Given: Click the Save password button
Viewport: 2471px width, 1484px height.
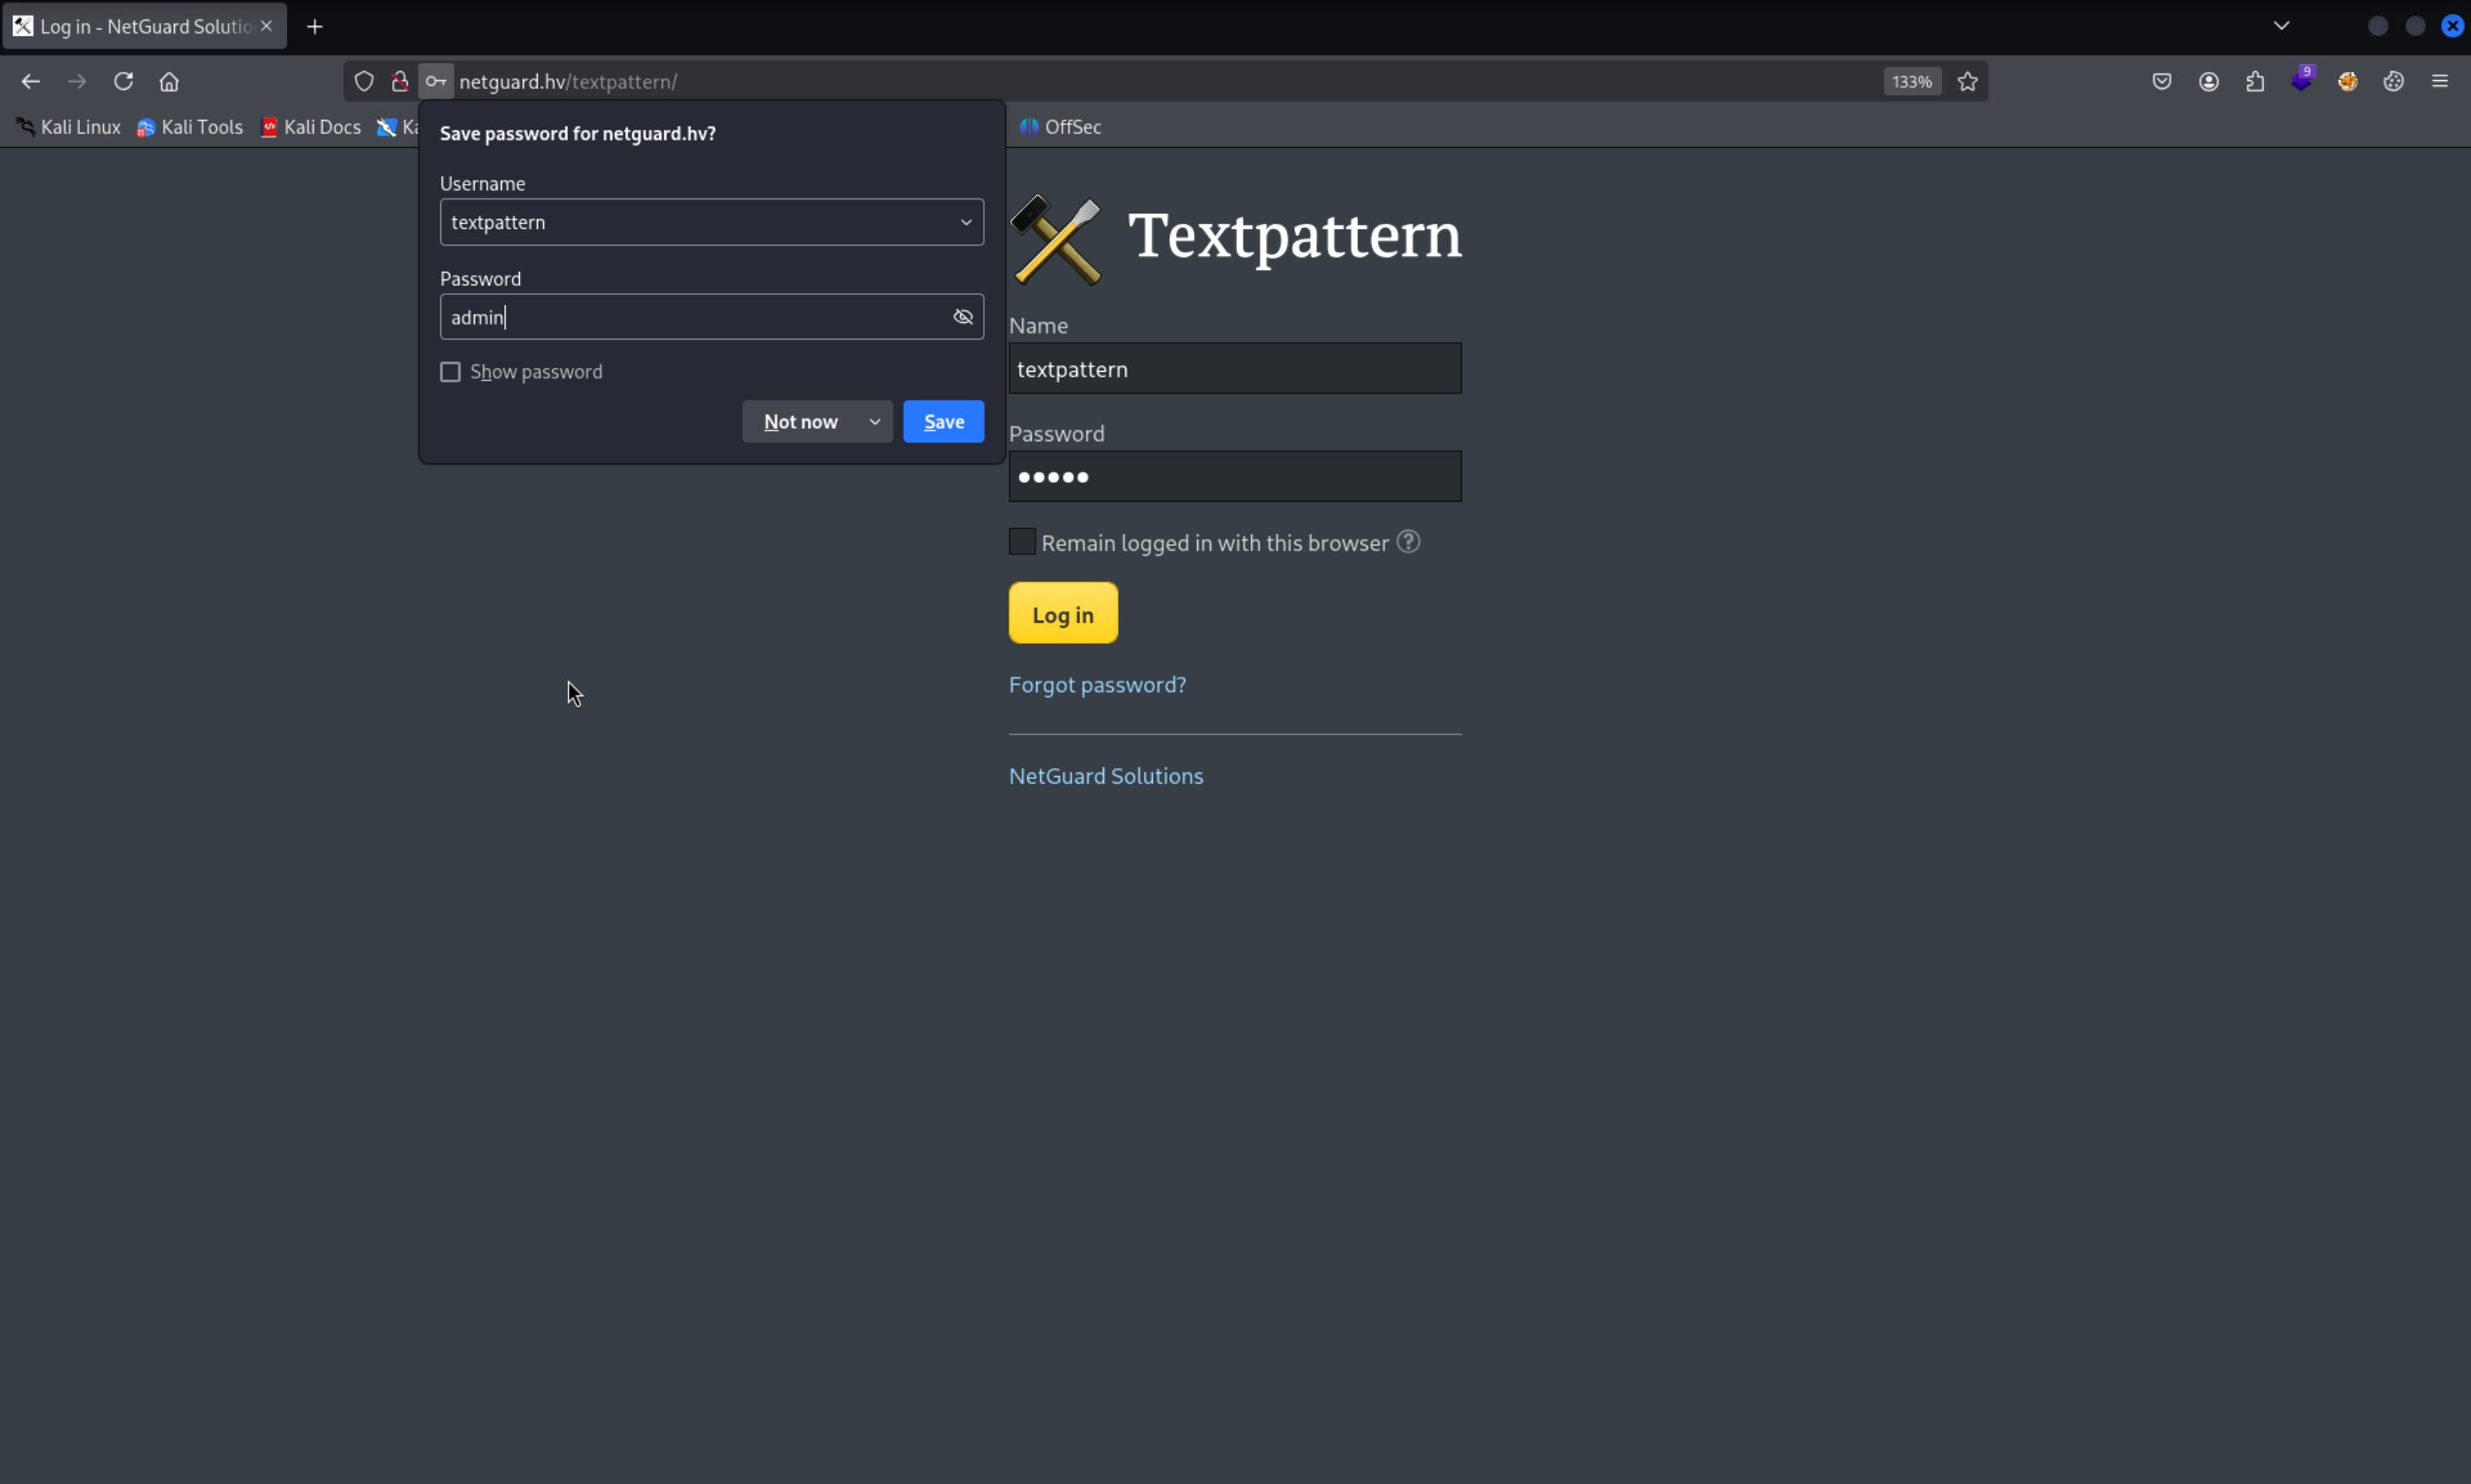Looking at the screenshot, I should (943, 422).
